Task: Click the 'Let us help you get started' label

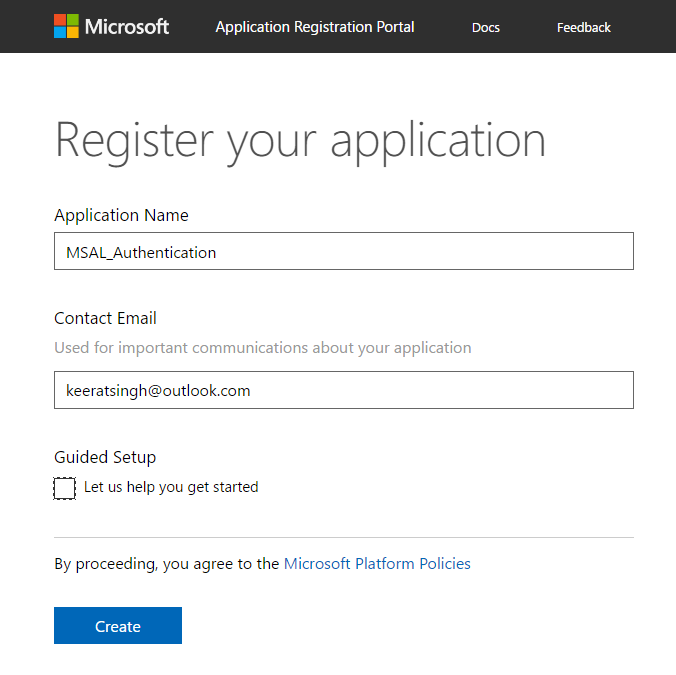Action: point(171,487)
